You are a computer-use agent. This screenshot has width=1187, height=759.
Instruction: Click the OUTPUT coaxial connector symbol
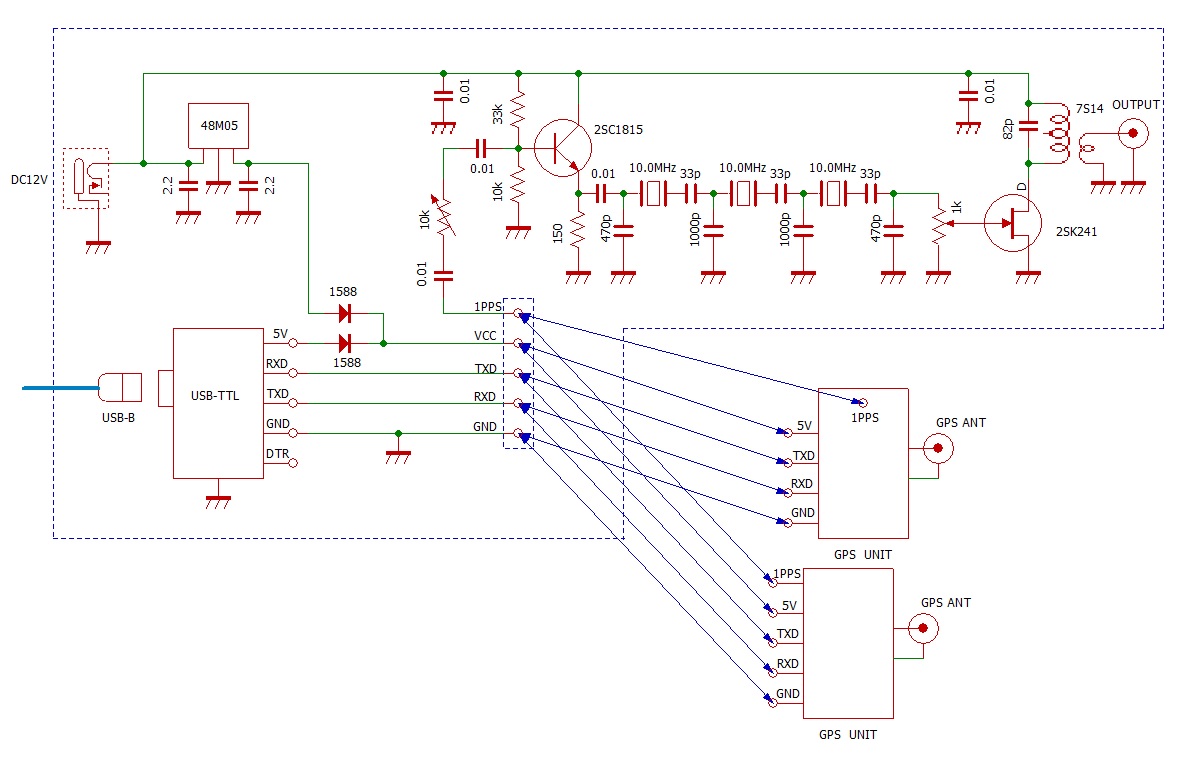(1133, 133)
